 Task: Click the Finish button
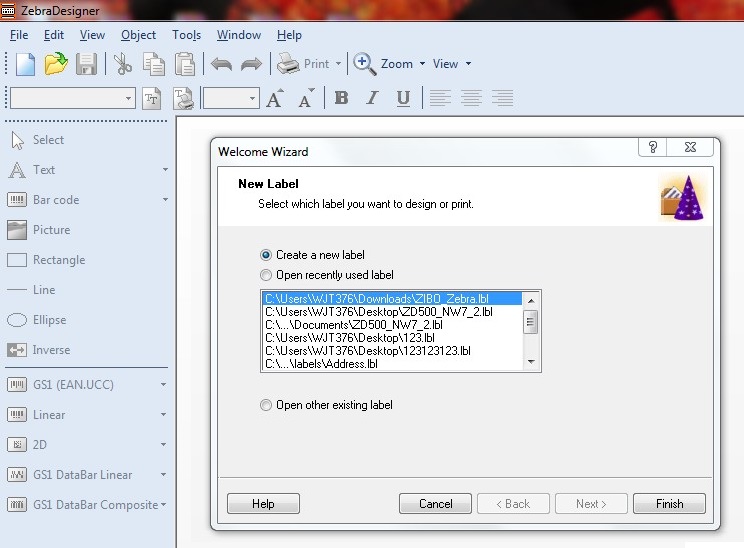tap(669, 503)
